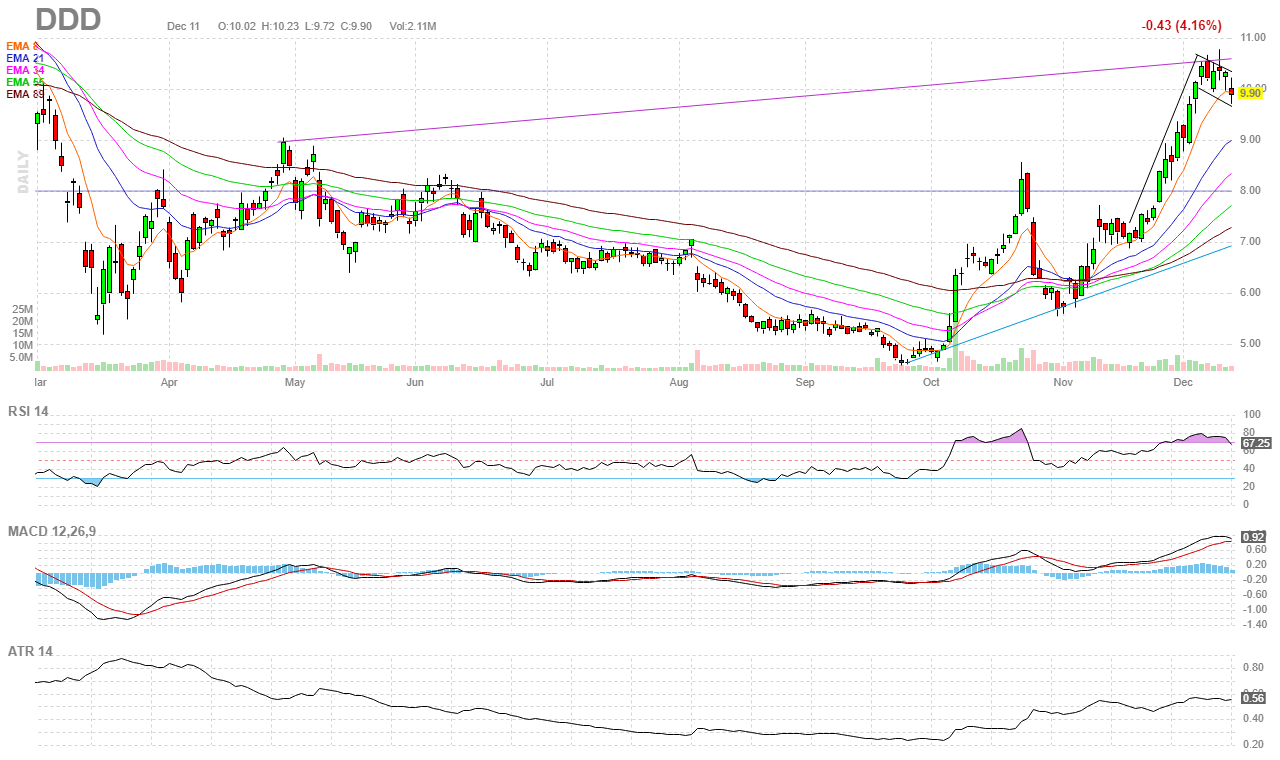The width and height of the screenshot is (1280, 760).
Task: Click the 7.00 price axis label
Action: pos(1251,241)
